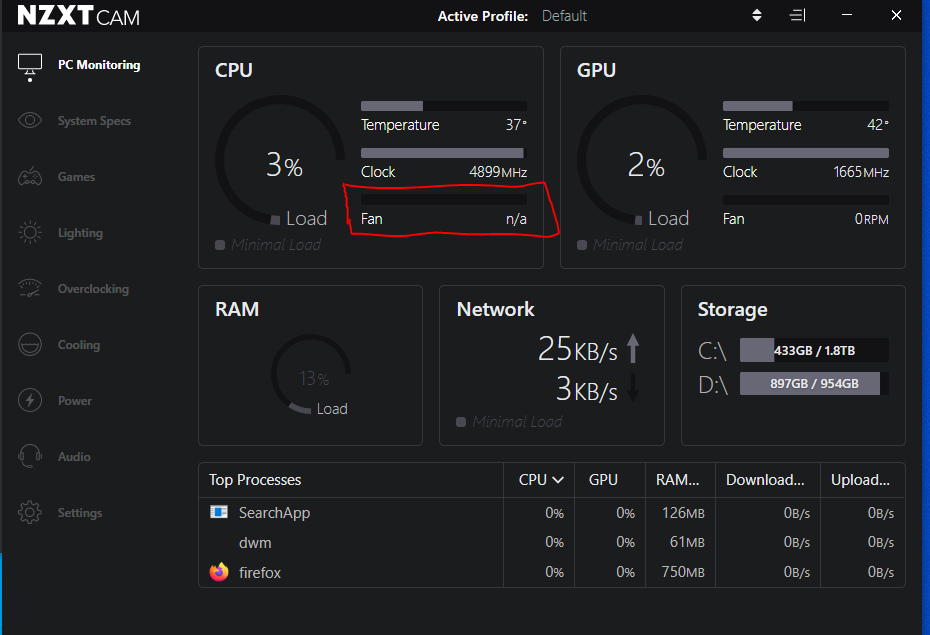The height and width of the screenshot is (635, 930).
Task: Click the SearchApp process icon
Action: (219, 512)
